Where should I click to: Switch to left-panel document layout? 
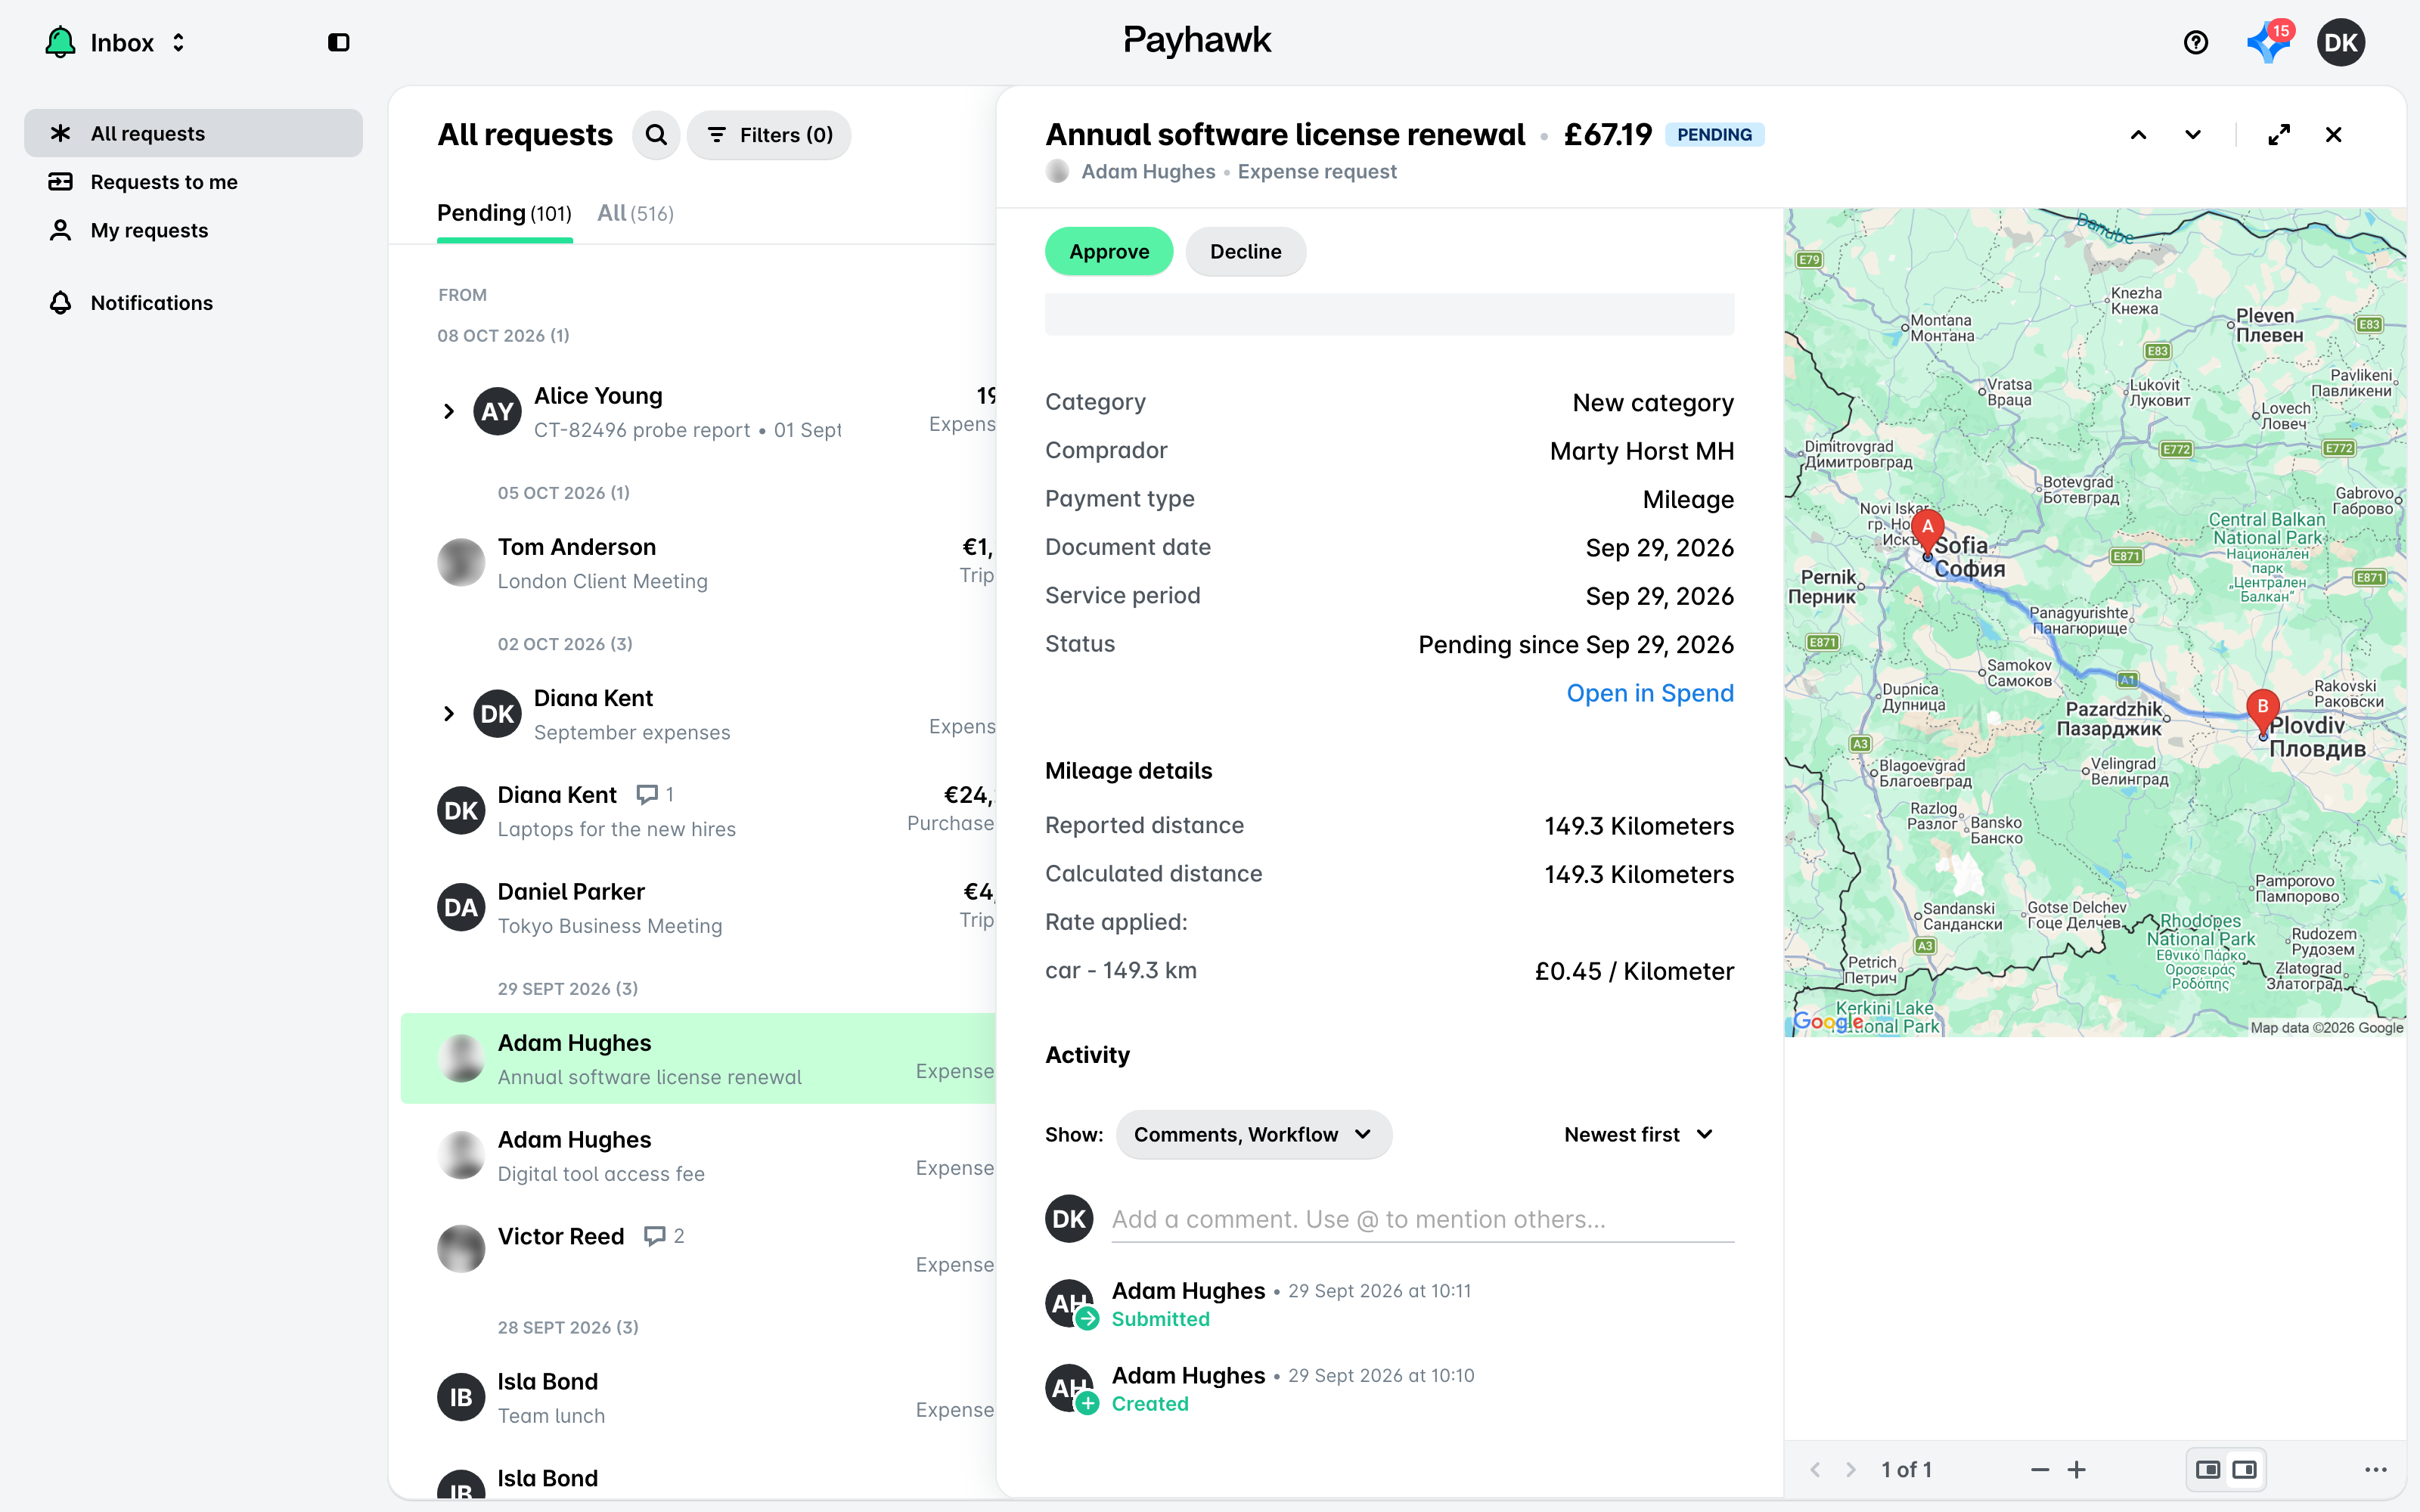point(2208,1470)
